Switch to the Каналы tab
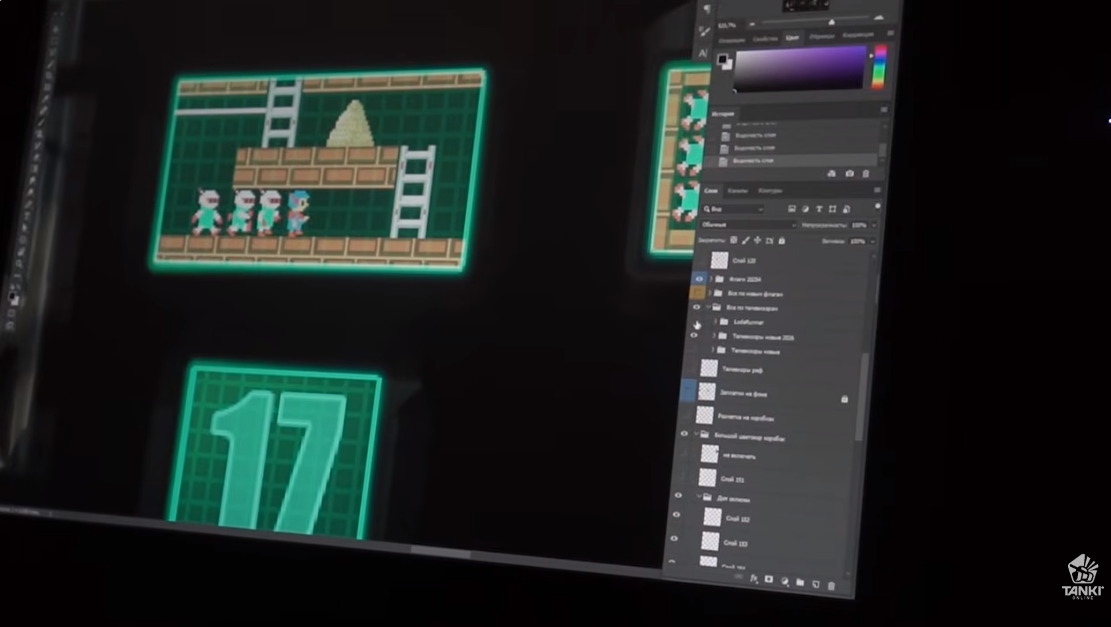Screen dimensions: 1111x627 tap(738, 191)
